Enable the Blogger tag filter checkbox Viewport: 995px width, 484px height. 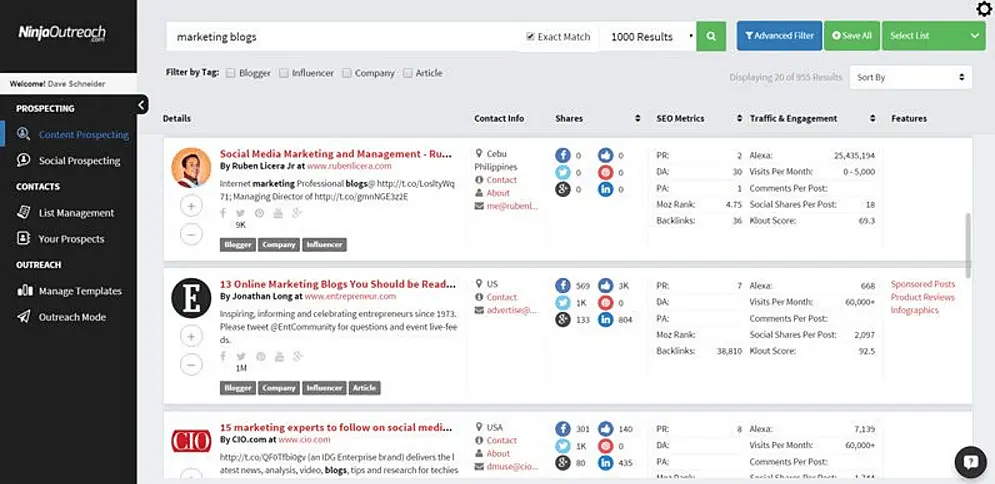(x=231, y=73)
